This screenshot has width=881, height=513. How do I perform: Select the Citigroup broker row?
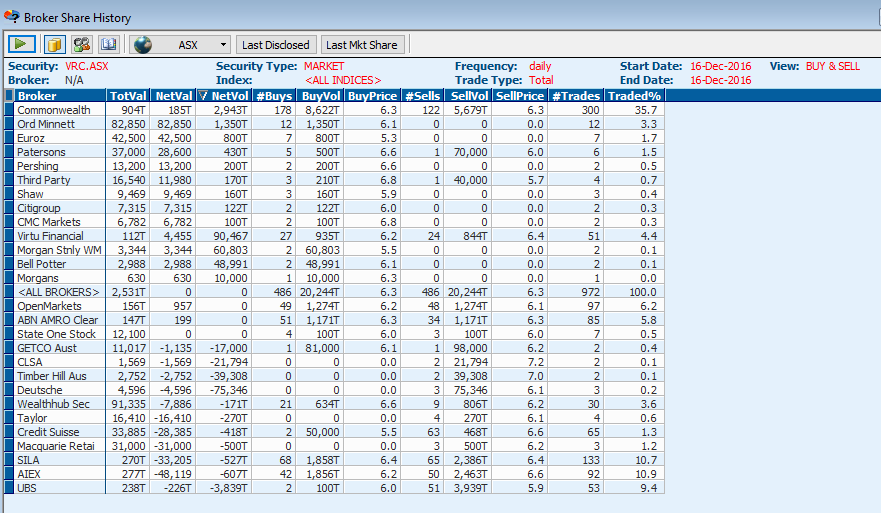[335, 208]
